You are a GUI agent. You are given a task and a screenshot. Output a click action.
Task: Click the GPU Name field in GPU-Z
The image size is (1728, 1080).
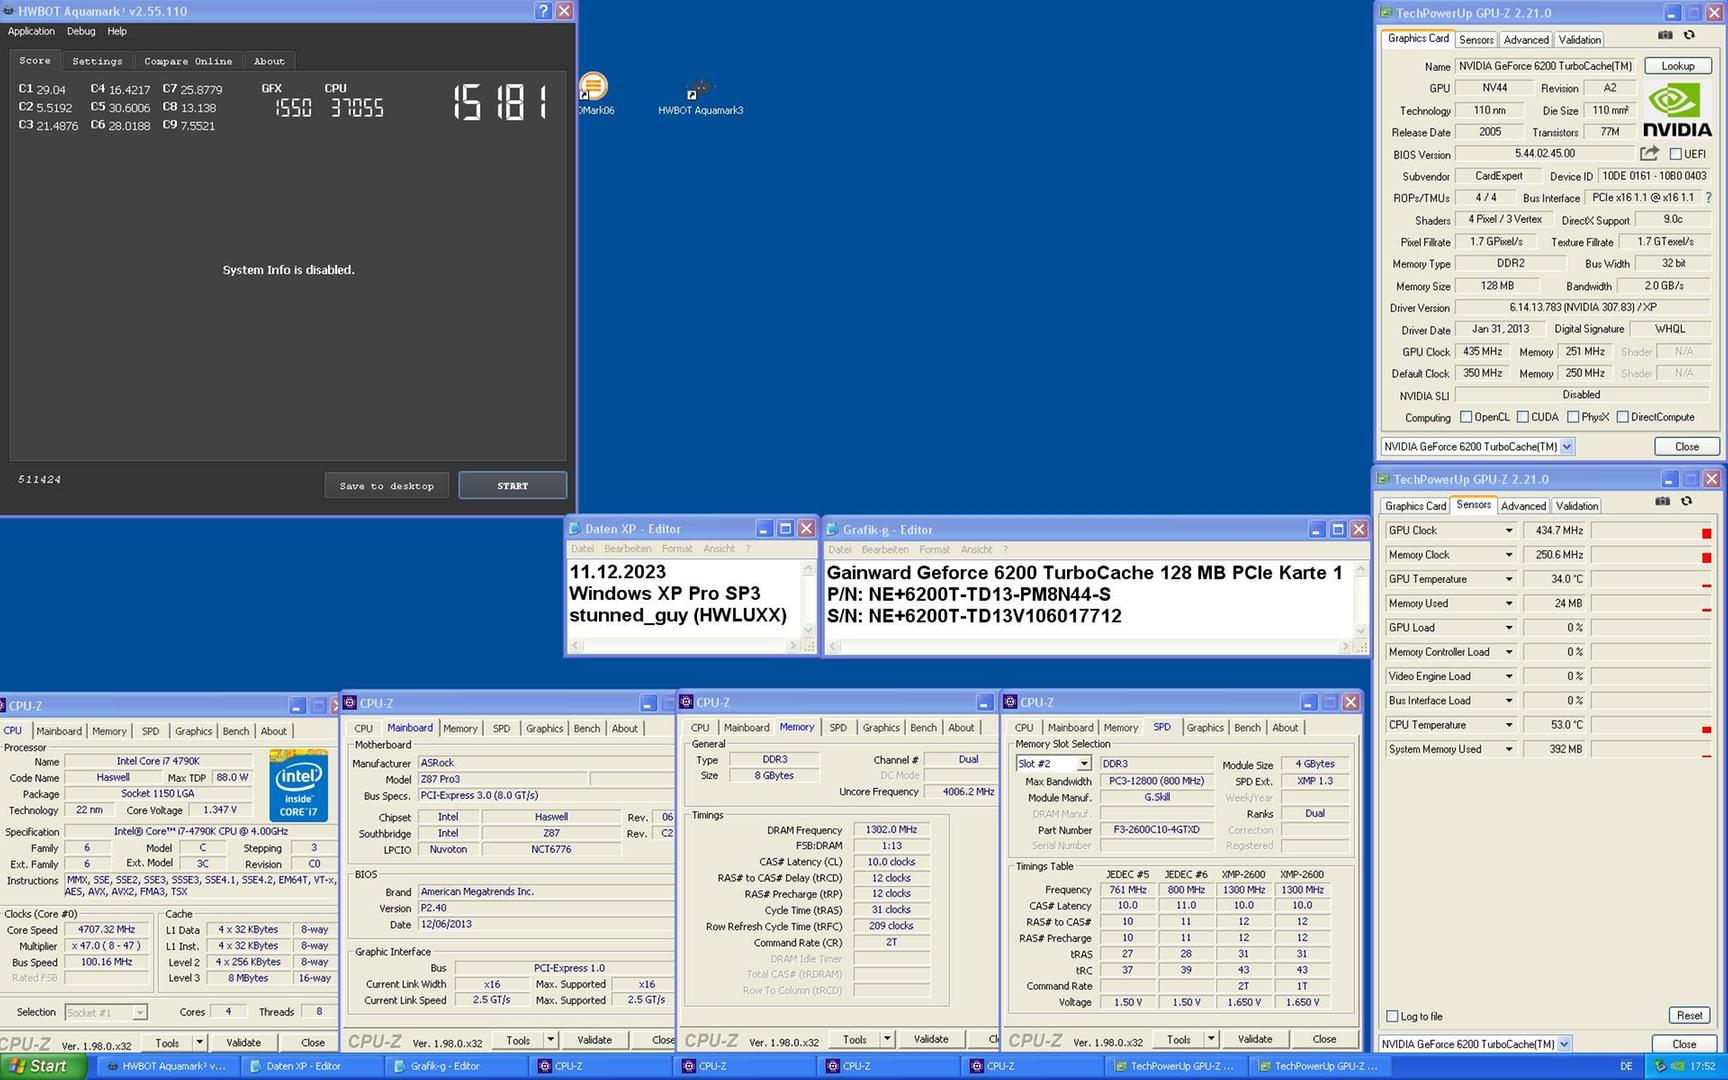tap(1545, 66)
